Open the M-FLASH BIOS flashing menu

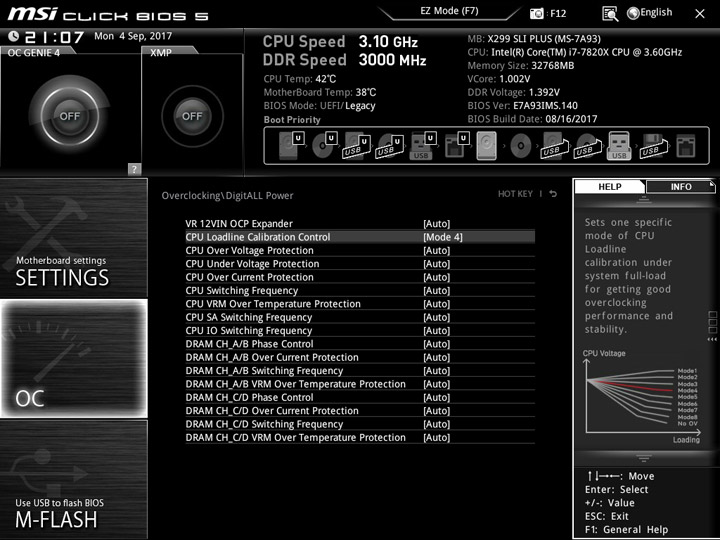click(x=74, y=479)
